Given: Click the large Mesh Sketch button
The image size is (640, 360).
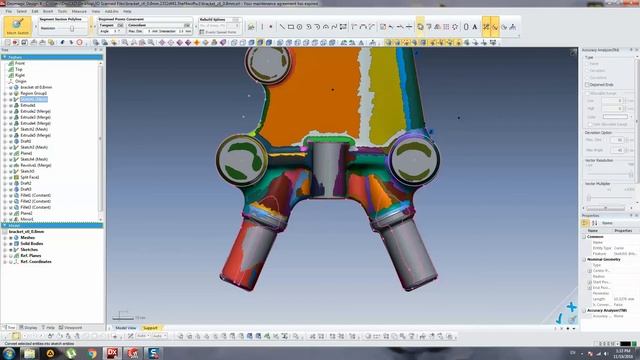Looking at the screenshot, I should [x=18, y=27].
